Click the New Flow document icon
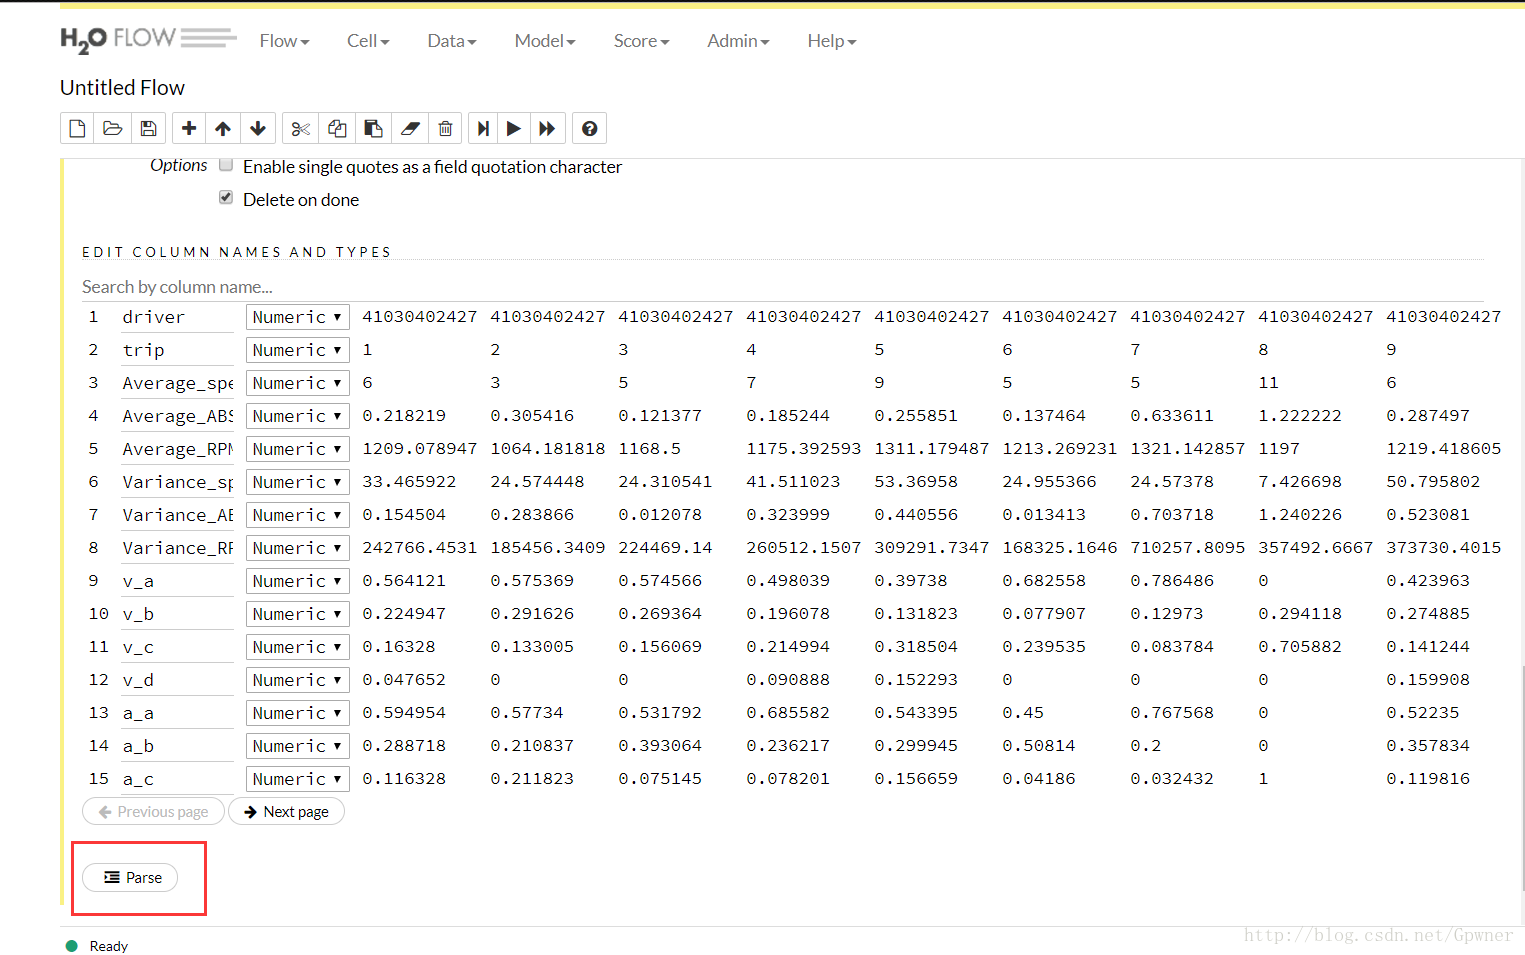This screenshot has width=1525, height=955. (77, 128)
